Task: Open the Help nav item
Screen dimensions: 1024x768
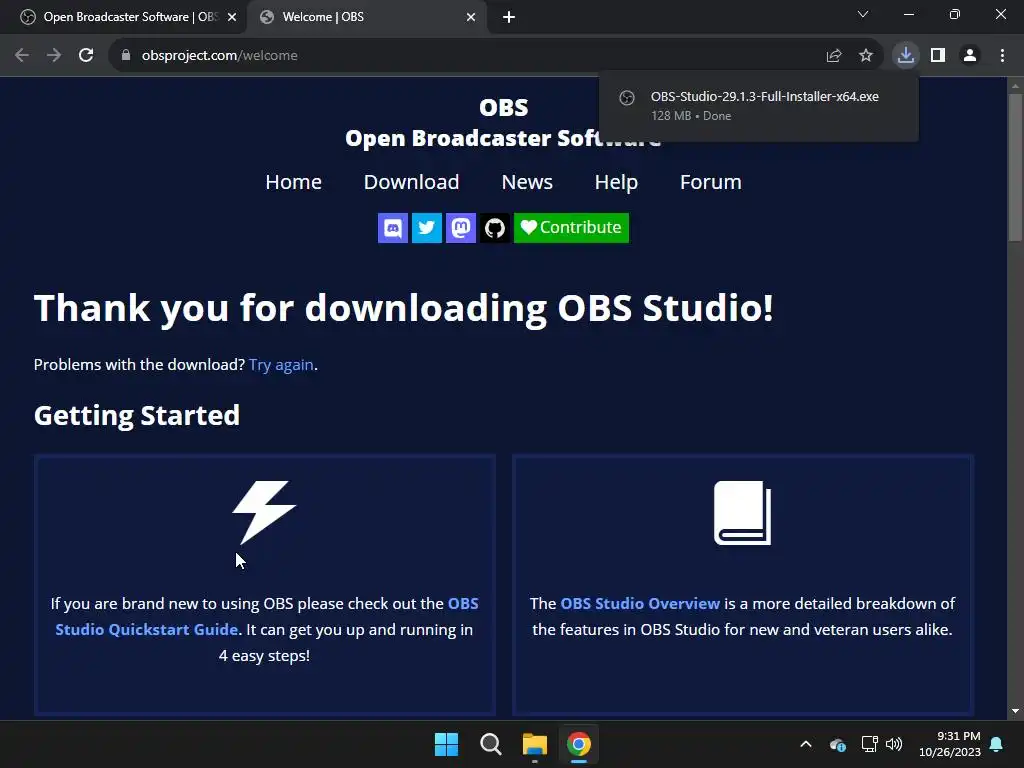Action: point(616,182)
